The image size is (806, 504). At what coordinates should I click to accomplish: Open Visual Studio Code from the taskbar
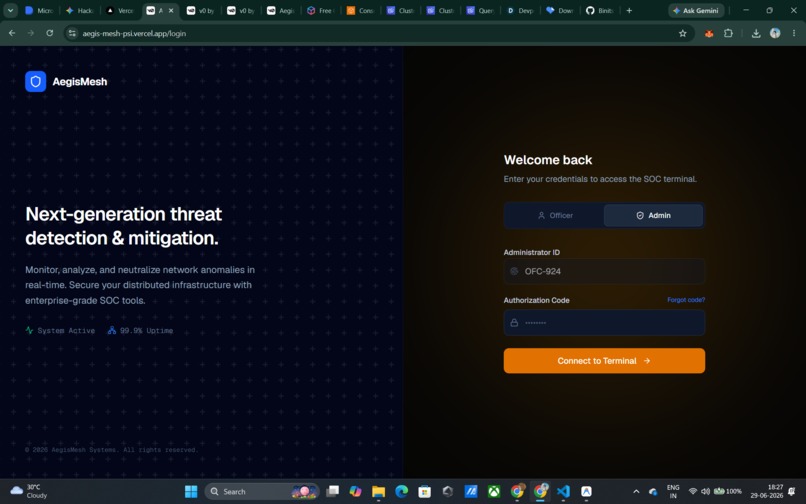[563, 492]
